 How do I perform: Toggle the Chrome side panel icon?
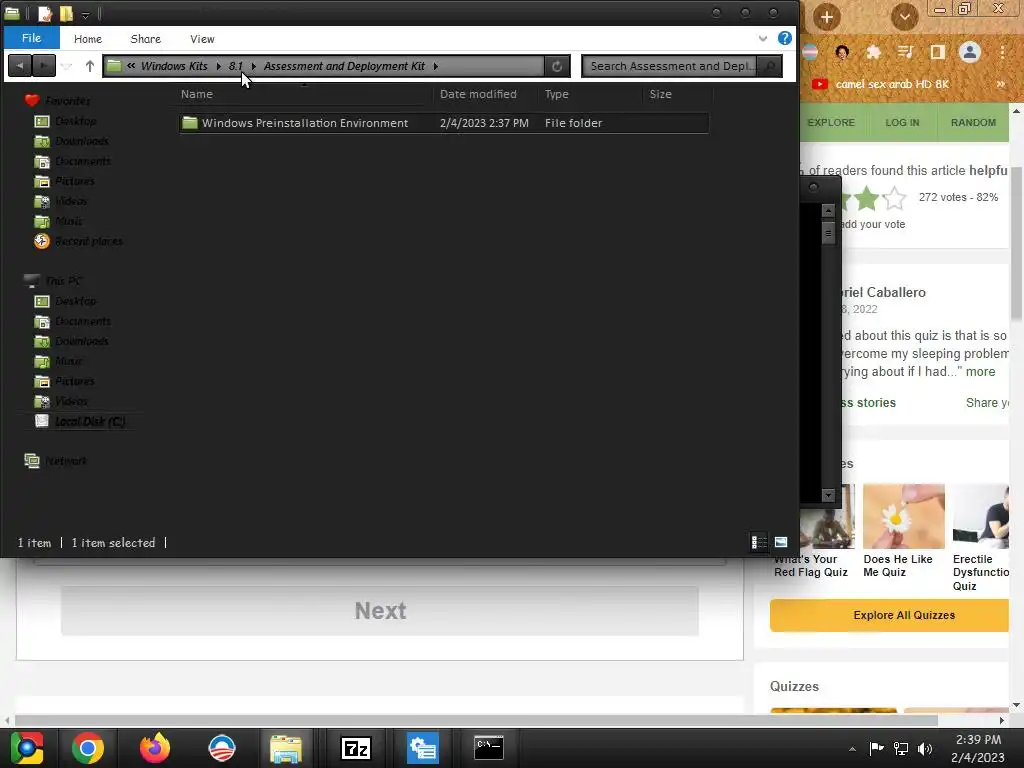[937, 52]
